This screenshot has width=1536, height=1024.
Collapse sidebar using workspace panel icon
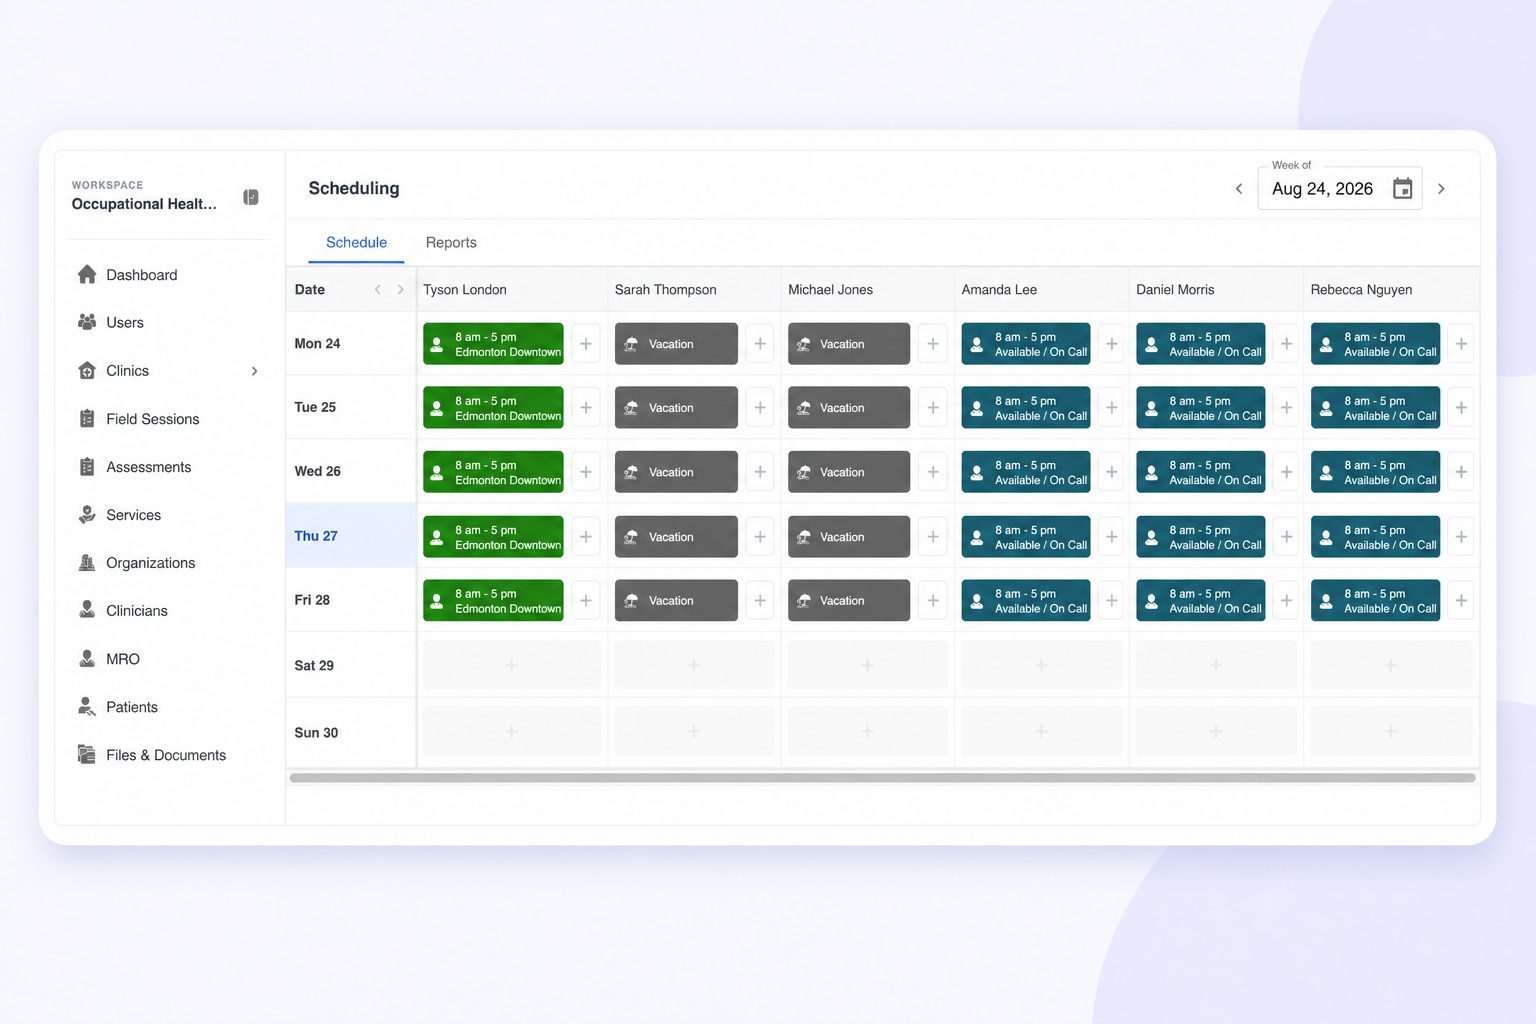[x=251, y=197]
